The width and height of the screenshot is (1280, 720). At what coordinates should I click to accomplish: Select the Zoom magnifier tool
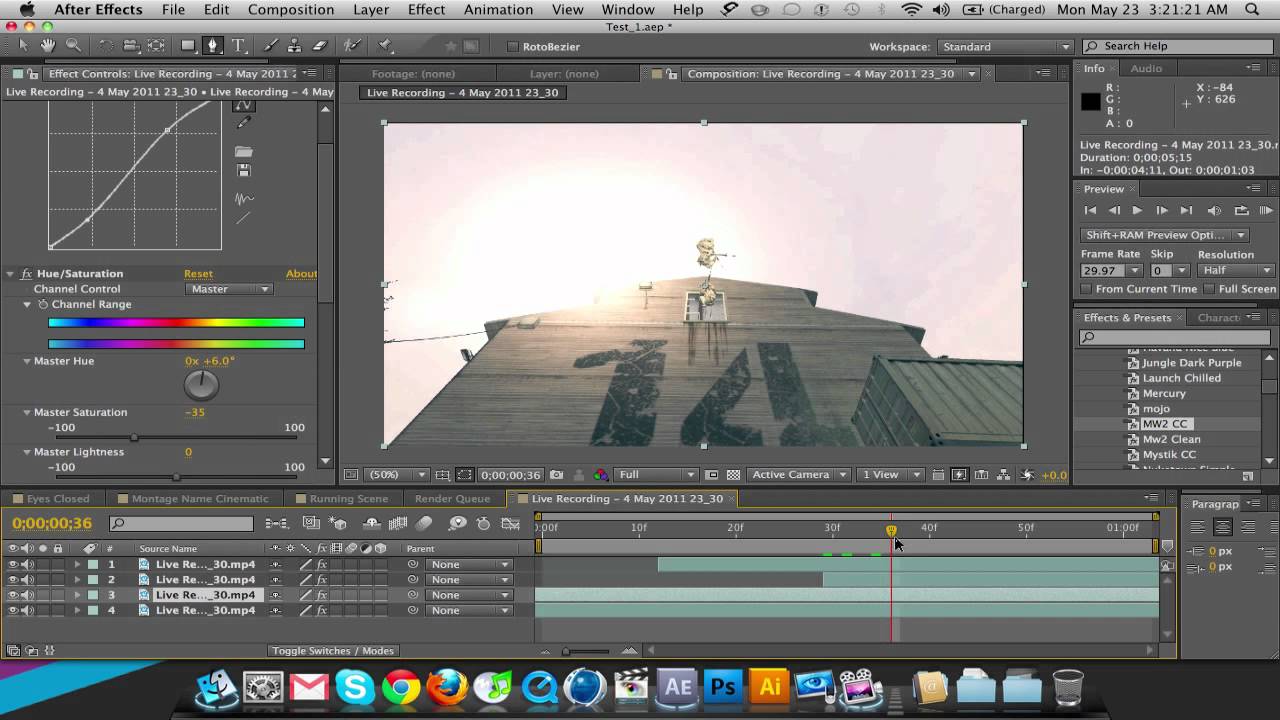[x=73, y=46]
